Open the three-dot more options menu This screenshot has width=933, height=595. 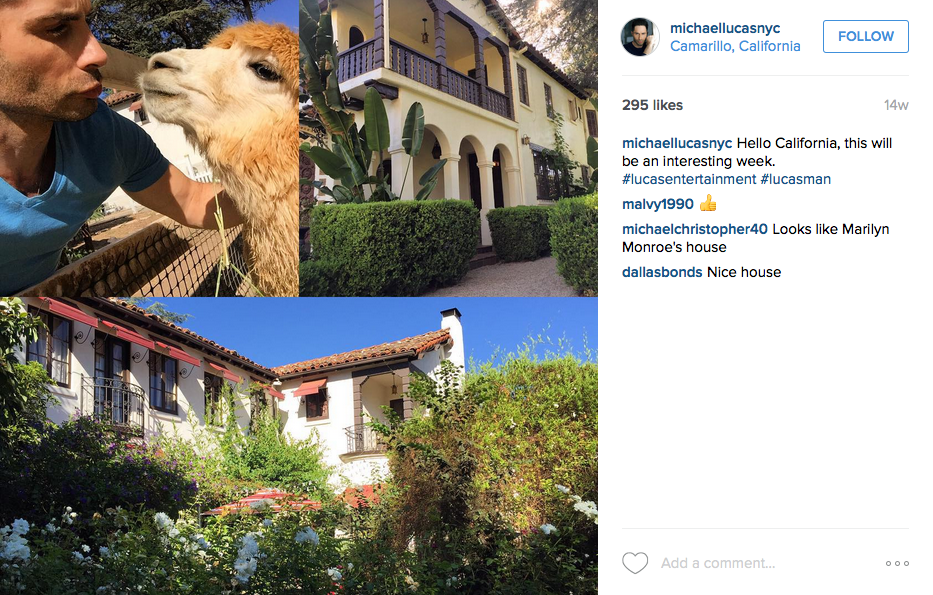[897, 563]
